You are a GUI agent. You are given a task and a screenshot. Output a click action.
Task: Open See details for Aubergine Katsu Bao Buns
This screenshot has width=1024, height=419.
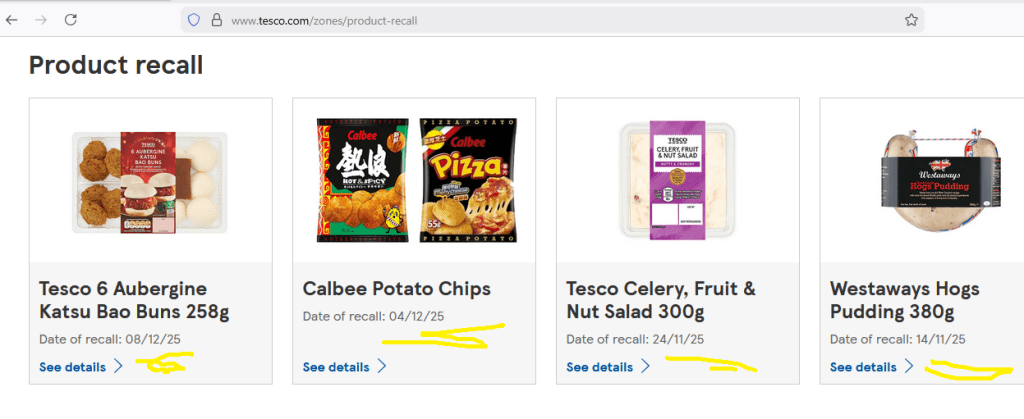(x=73, y=367)
